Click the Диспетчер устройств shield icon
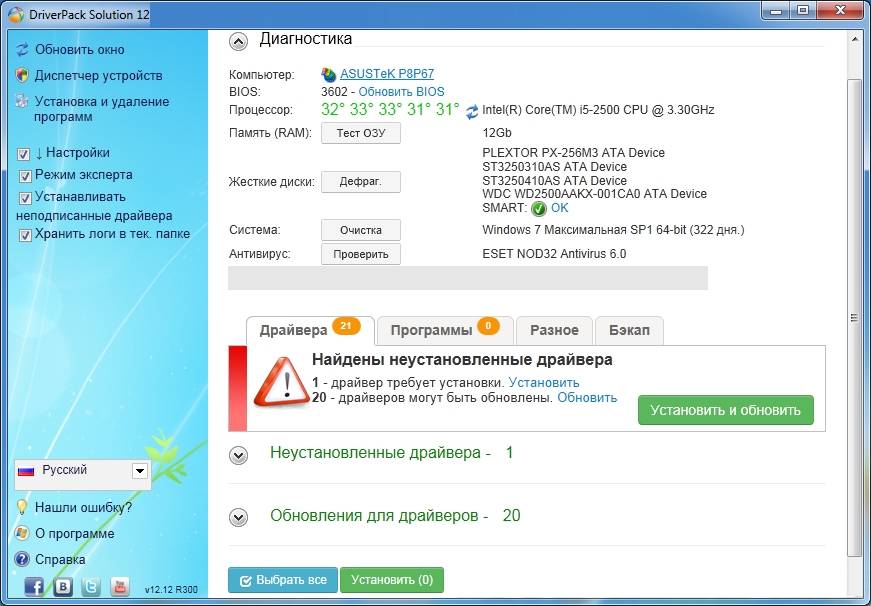 pos(23,75)
